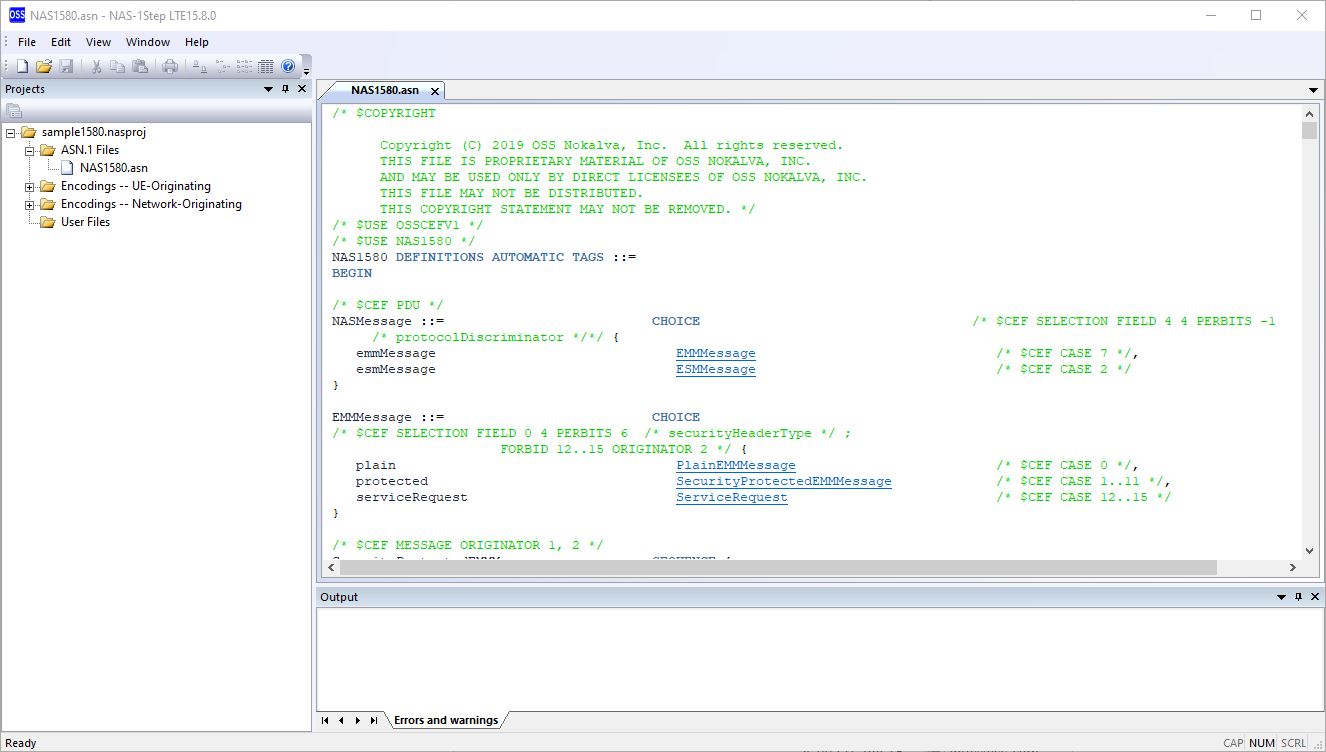Open a file with folder toolbar icon

click(x=43, y=67)
